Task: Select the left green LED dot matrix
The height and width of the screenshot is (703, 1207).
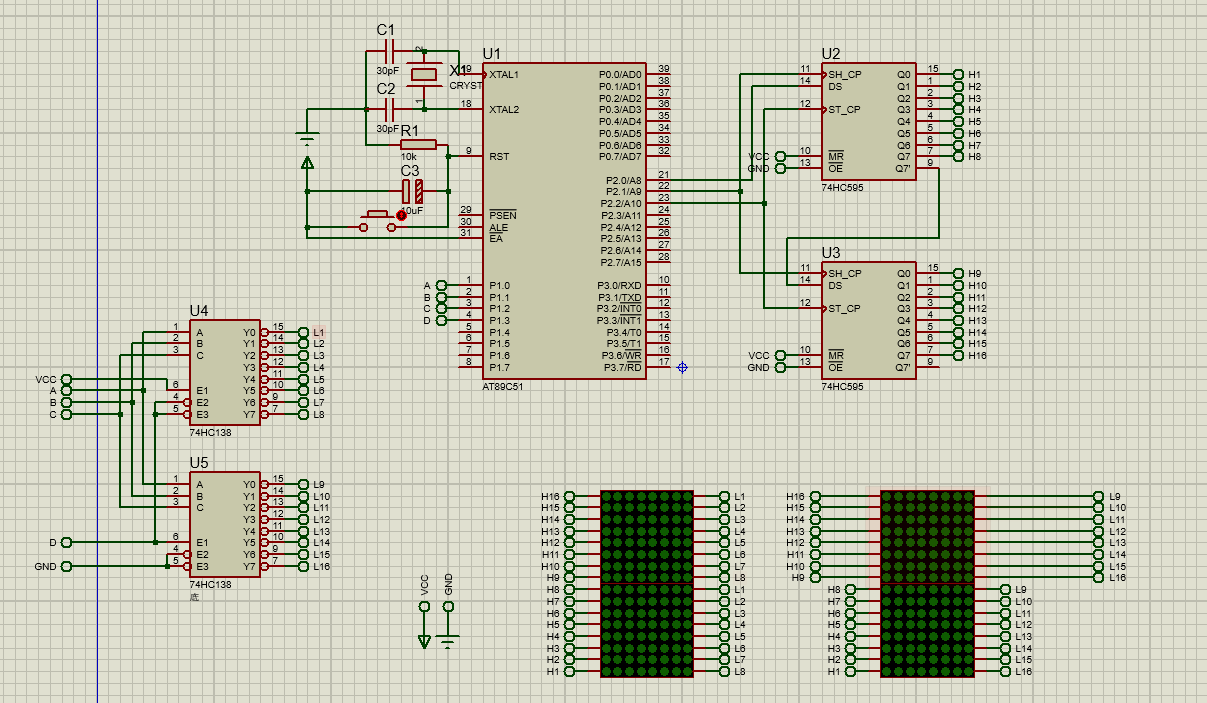Action: click(647, 584)
